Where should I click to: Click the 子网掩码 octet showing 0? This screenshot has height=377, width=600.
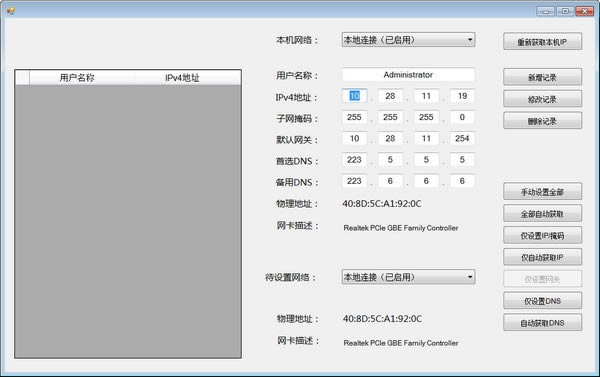pos(462,117)
